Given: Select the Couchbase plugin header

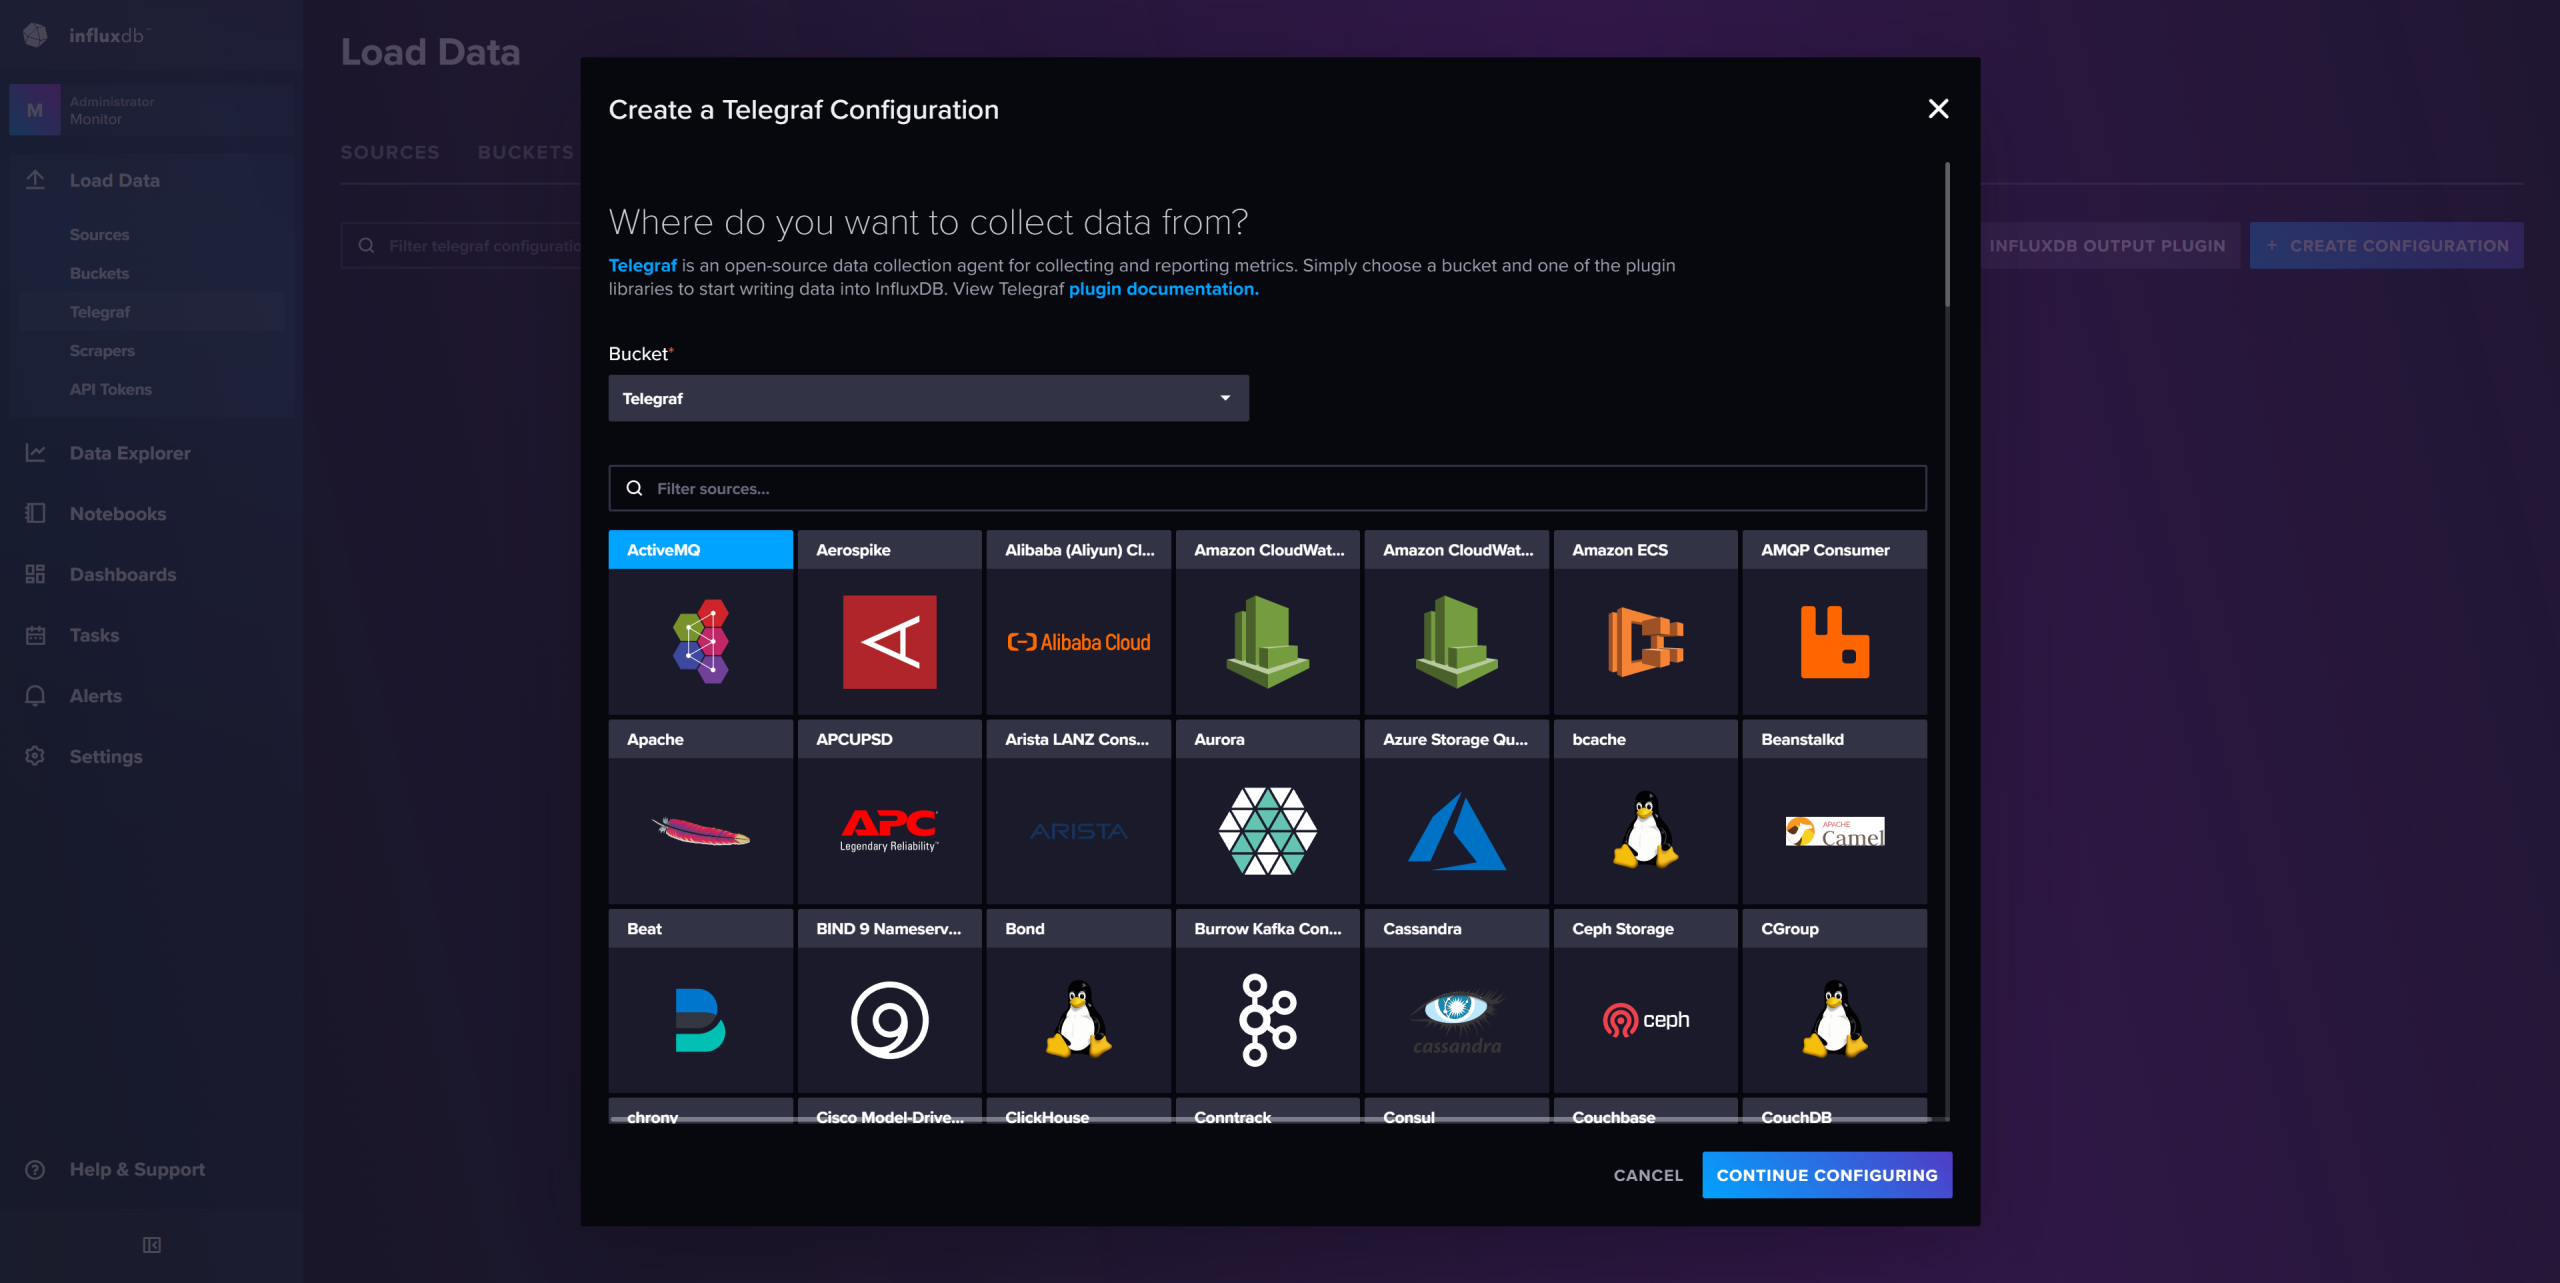Looking at the screenshot, I should pyautogui.click(x=1645, y=1113).
